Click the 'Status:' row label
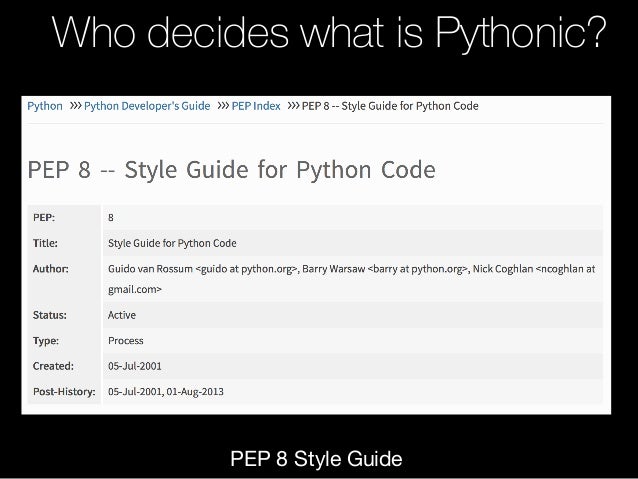The height and width of the screenshot is (479, 638). click(50, 315)
